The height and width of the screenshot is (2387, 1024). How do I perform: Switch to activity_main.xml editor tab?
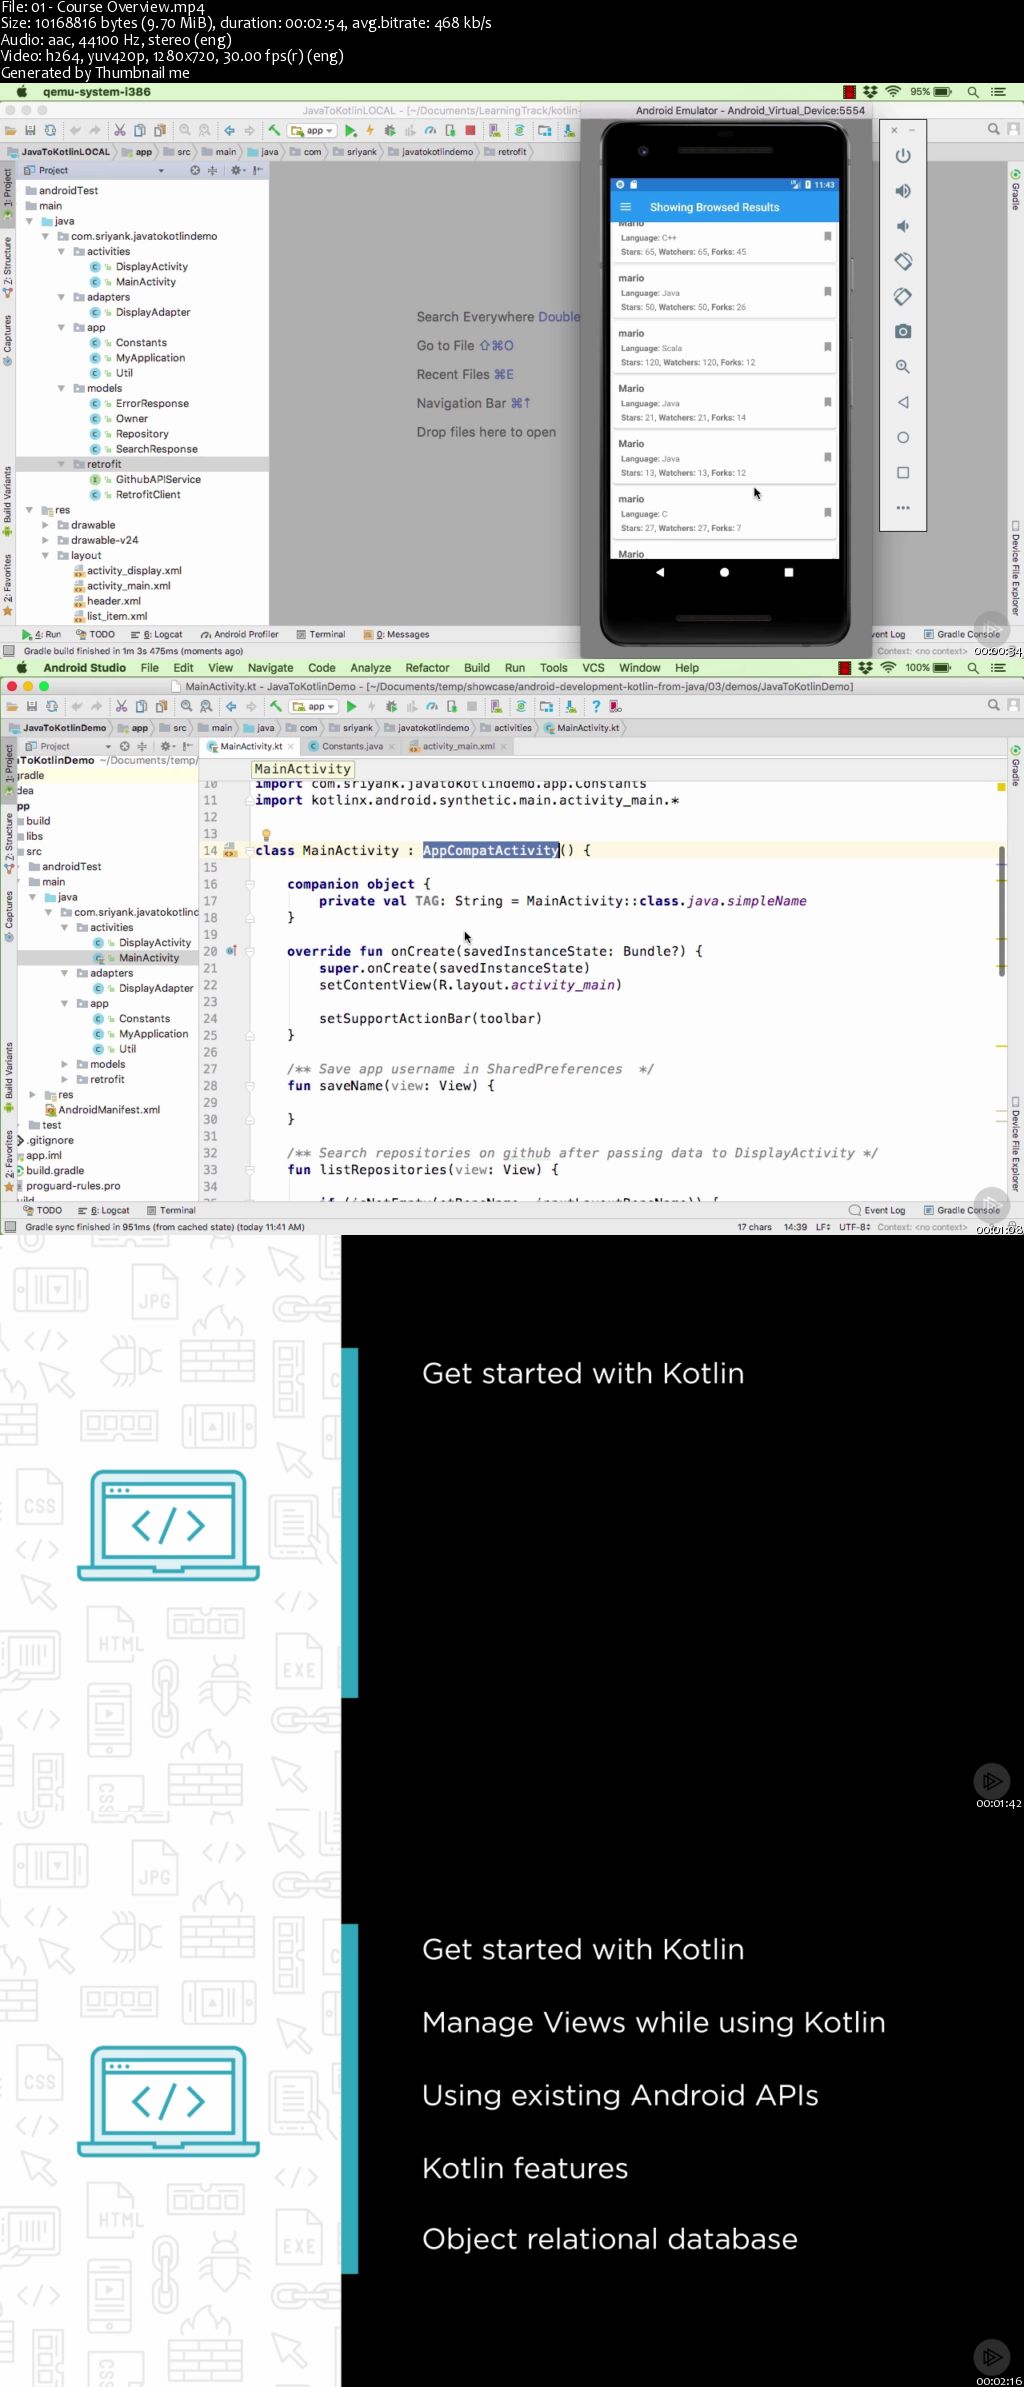tap(458, 746)
